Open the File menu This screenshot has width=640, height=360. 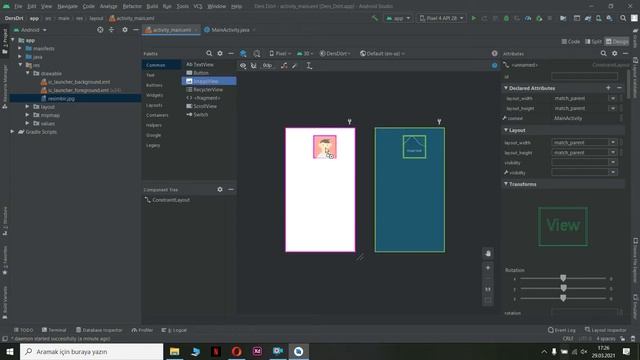coord(18,6)
